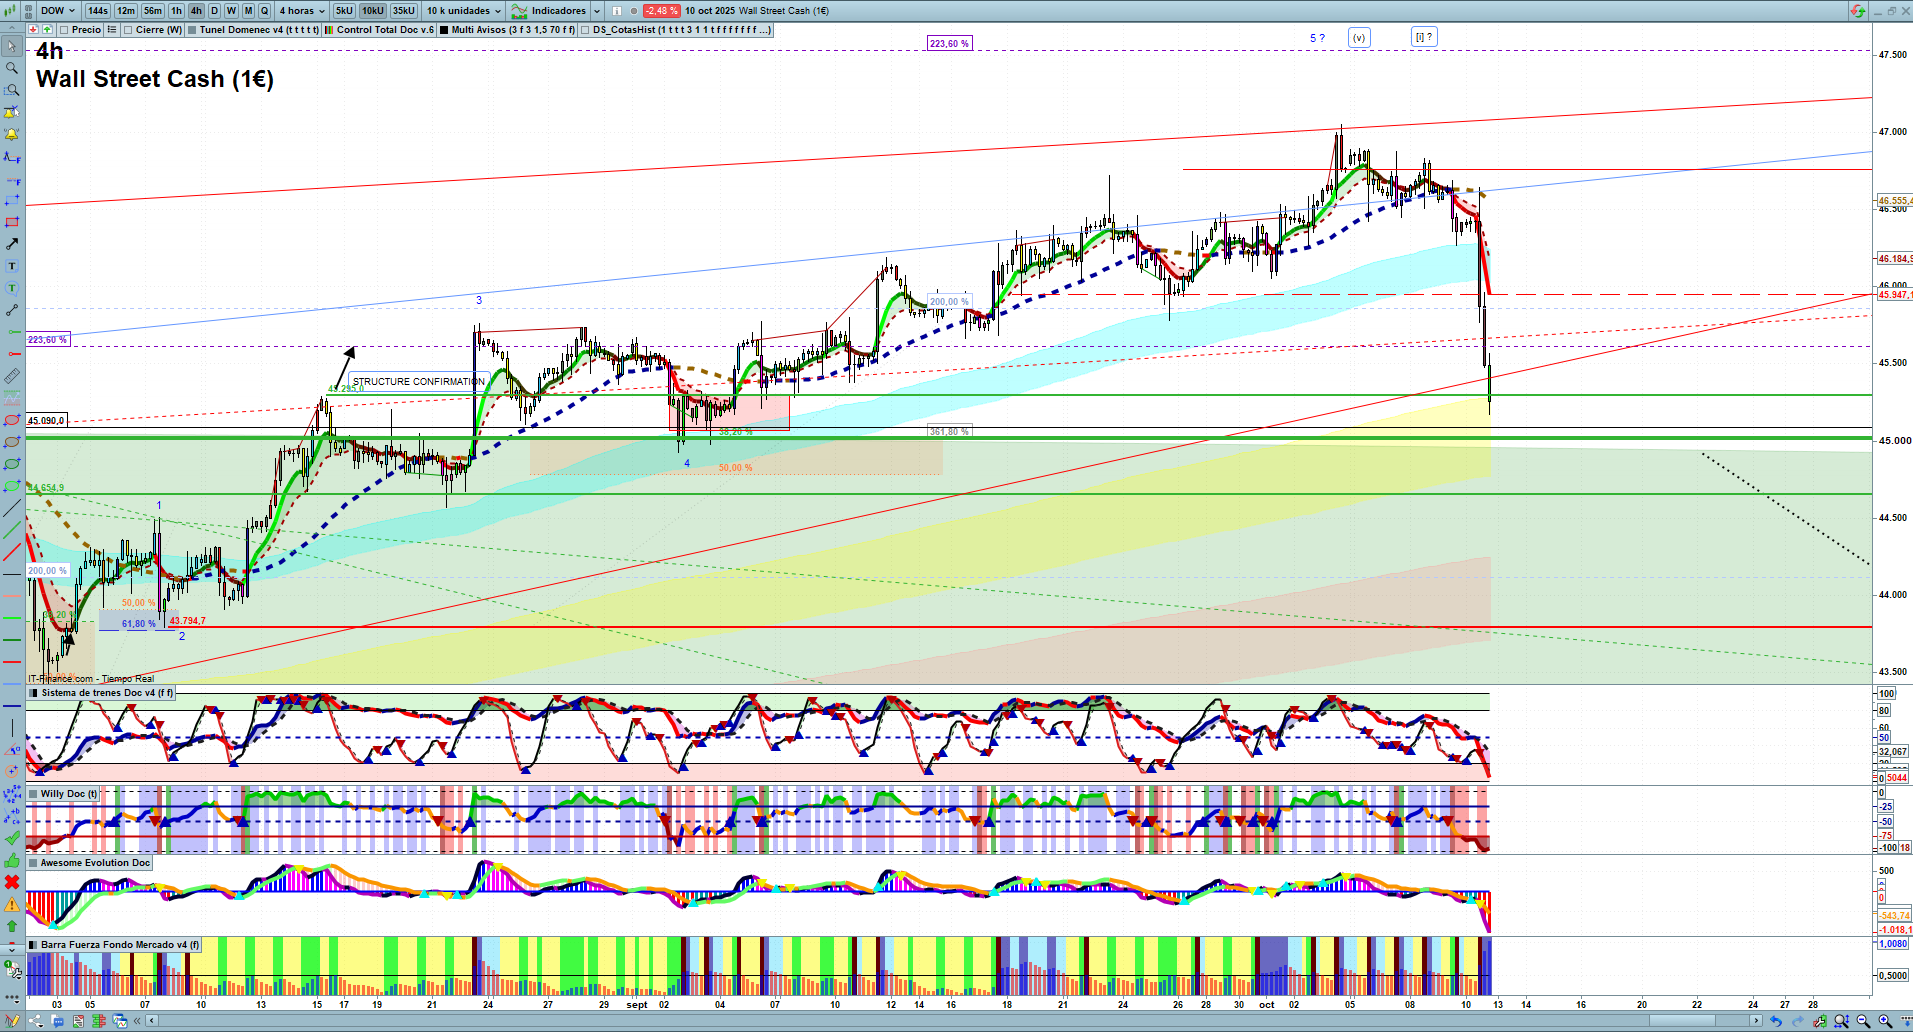Collapse bottom toolbar with double chevron
This screenshot has height=1032, width=1913.
138,1021
